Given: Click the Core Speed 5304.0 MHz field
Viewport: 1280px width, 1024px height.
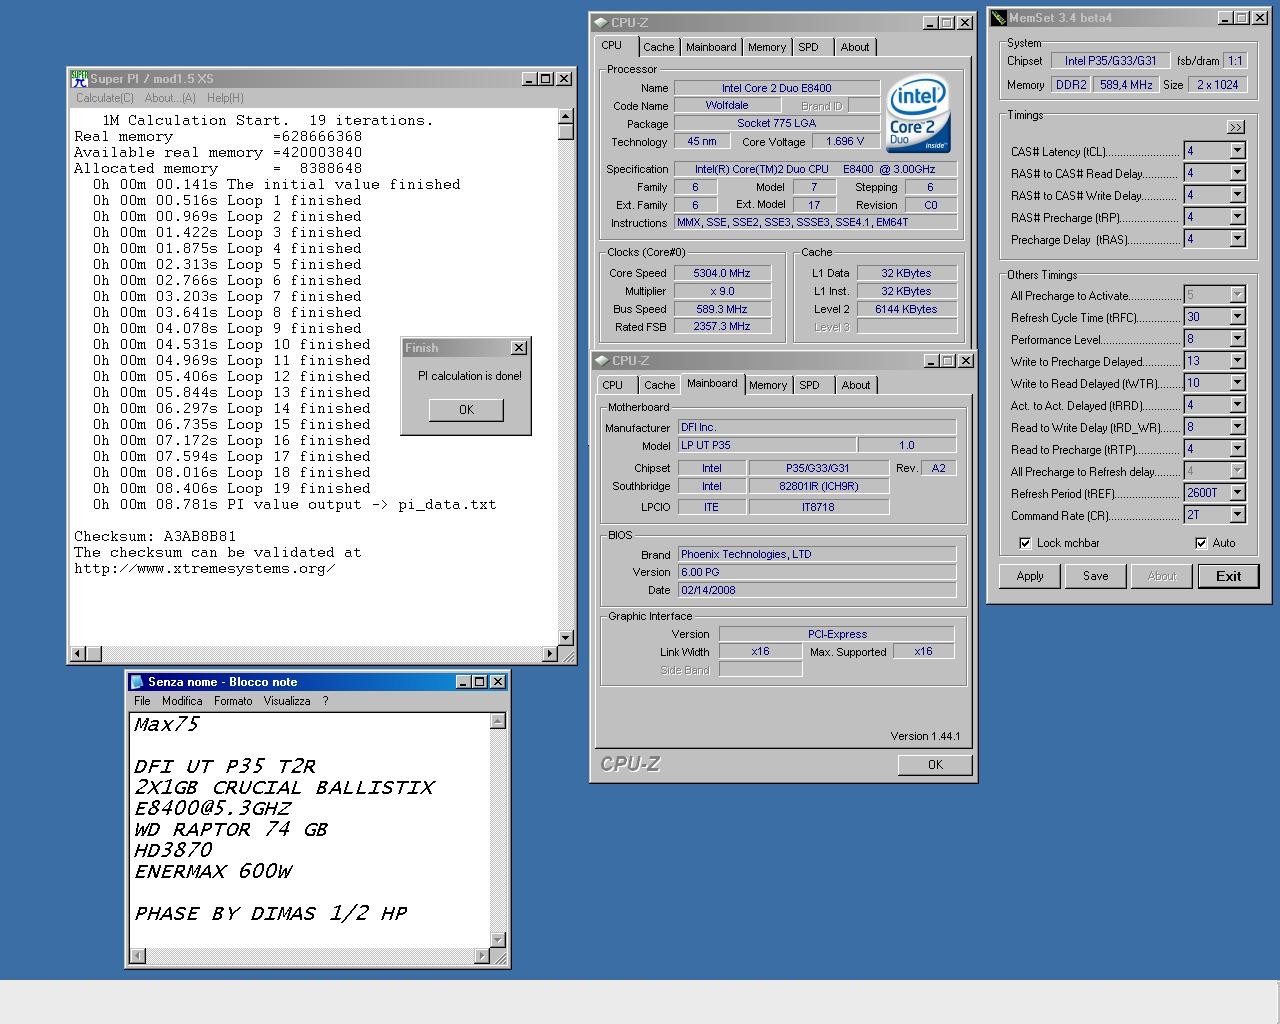Looking at the screenshot, I should click(x=722, y=273).
